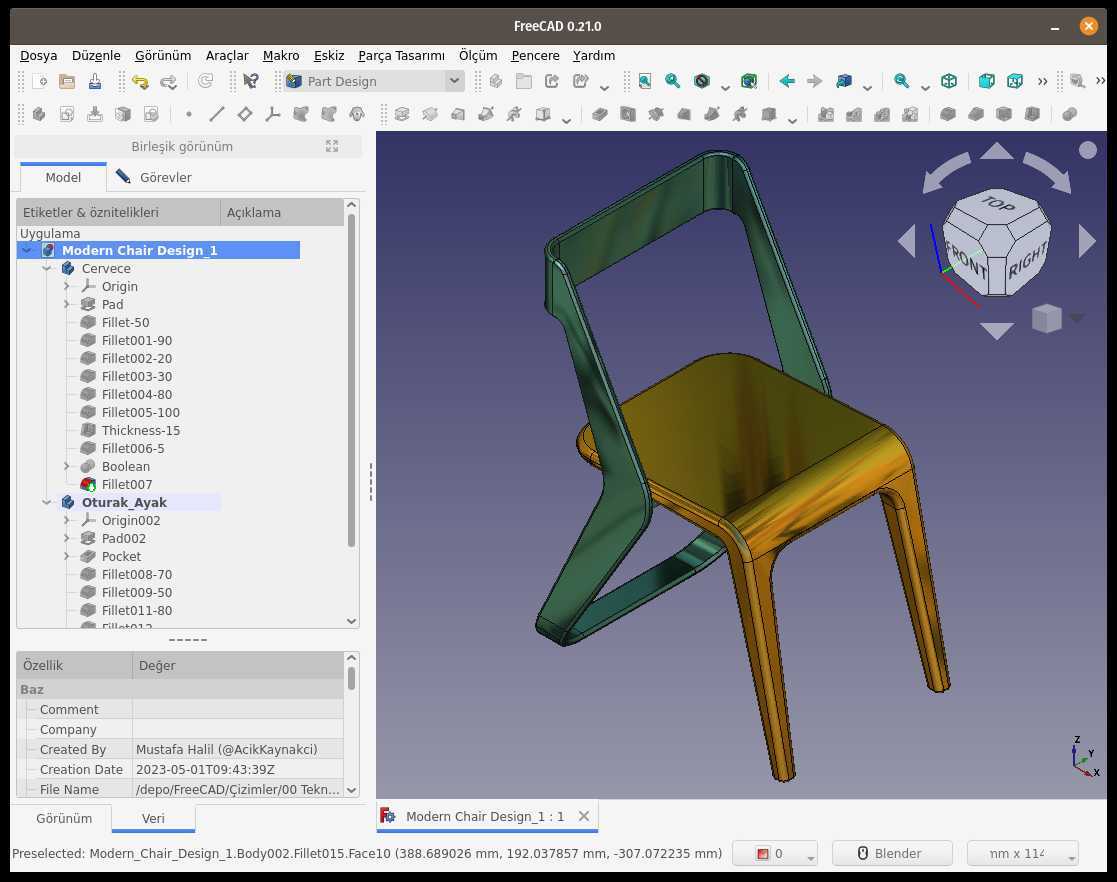Select the Thickness-15 tree item
The height and width of the screenshot is (882, 1117).
(141, 430)
